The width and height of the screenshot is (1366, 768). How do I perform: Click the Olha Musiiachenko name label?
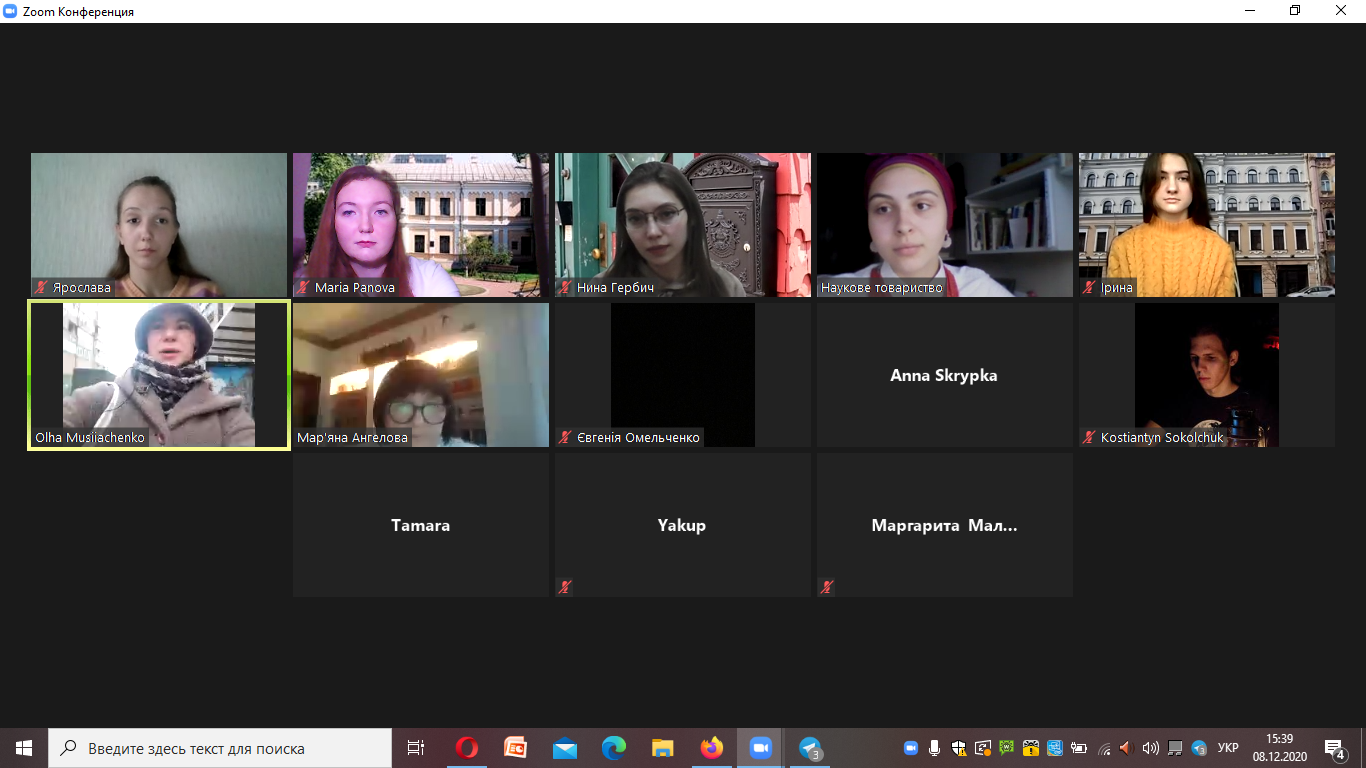click(x=90, y=438)
